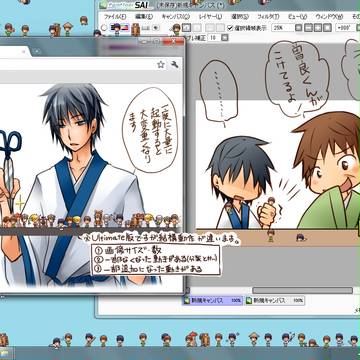
Task: Click the bookmark star icon in browser
Action: tap(161, 65)
